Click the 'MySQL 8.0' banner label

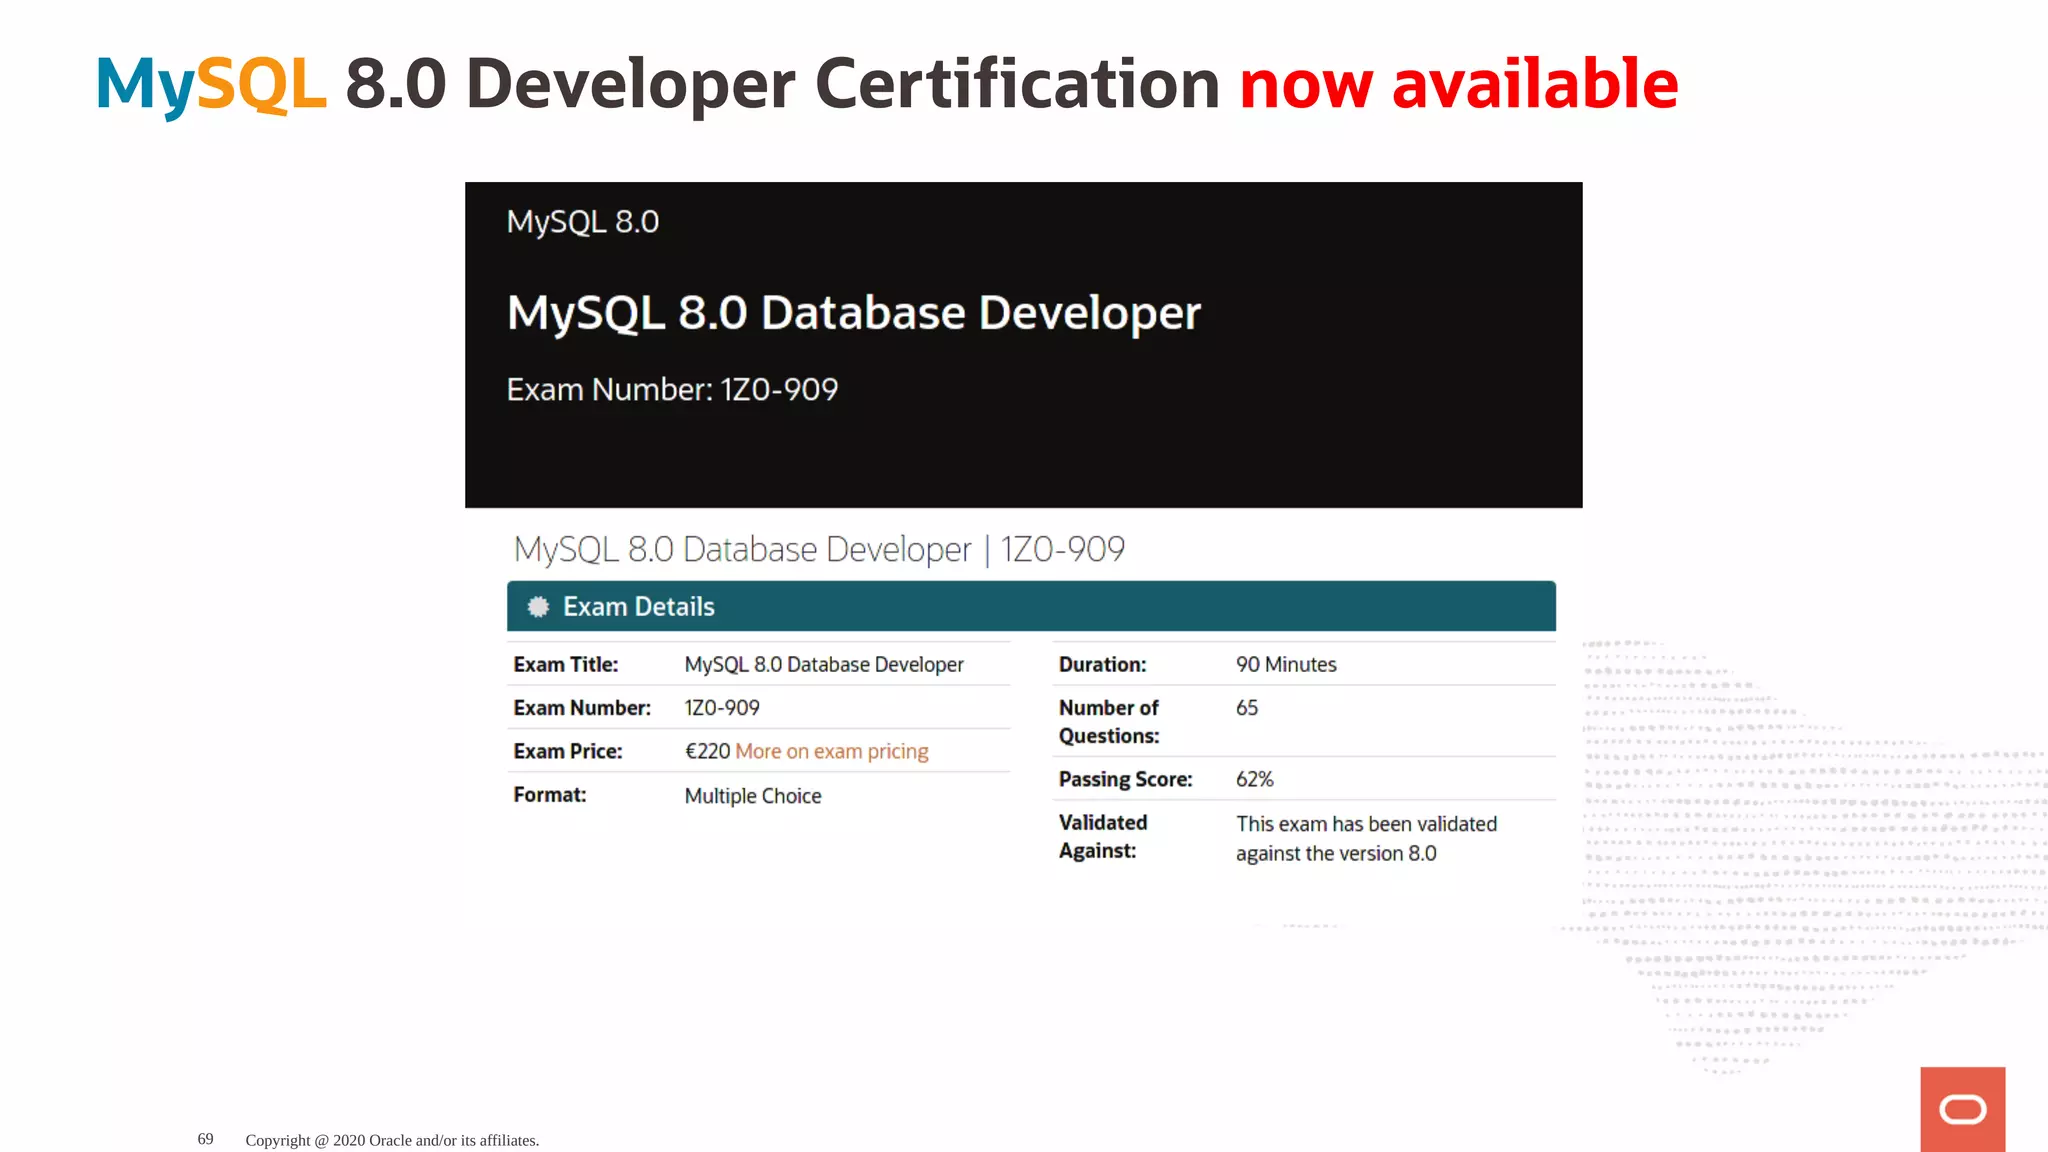583,221
